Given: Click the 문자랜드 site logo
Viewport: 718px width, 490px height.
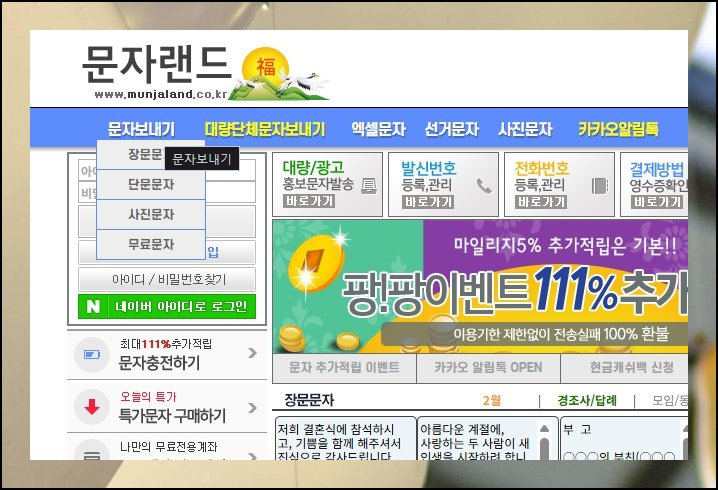Looking at the screenshot, I should point(205,71).
